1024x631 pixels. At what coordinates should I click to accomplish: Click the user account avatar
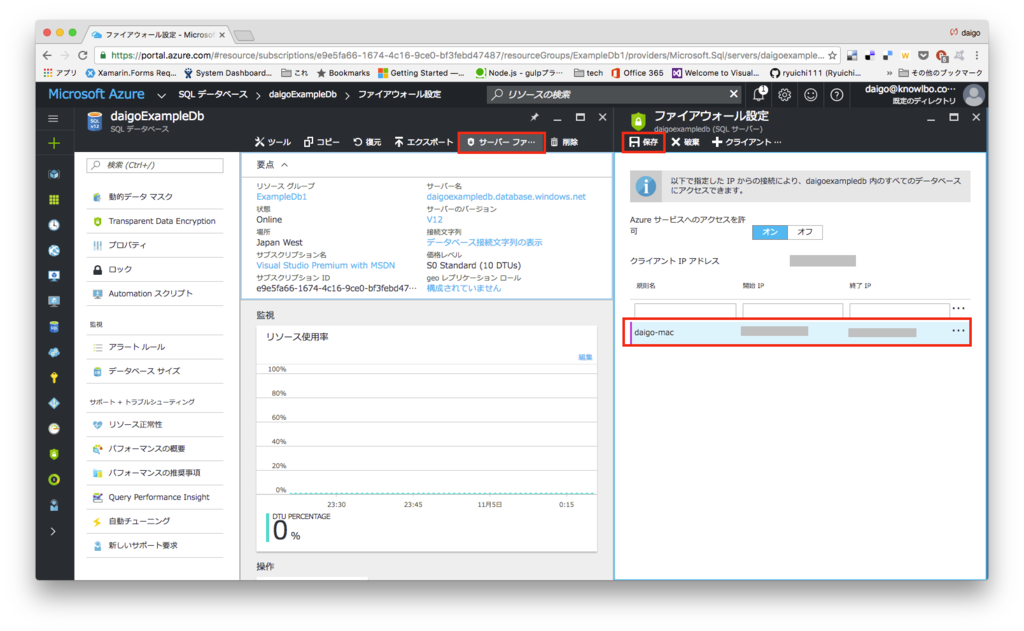click(973, 95)
